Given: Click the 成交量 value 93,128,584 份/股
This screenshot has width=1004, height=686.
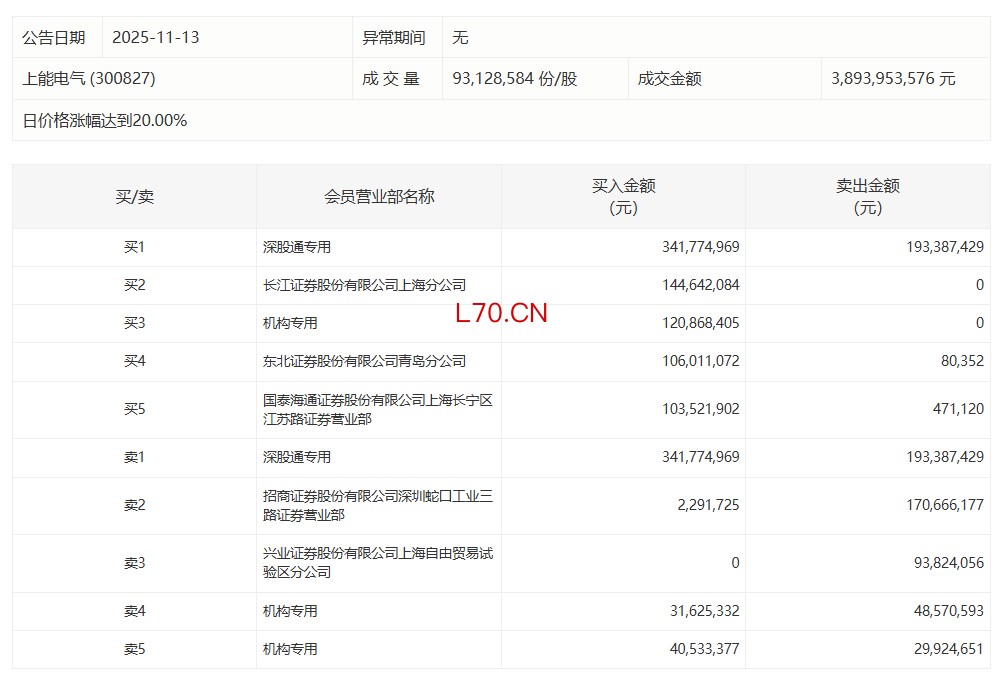Looking at the screenshot, I should pos(514,78).
